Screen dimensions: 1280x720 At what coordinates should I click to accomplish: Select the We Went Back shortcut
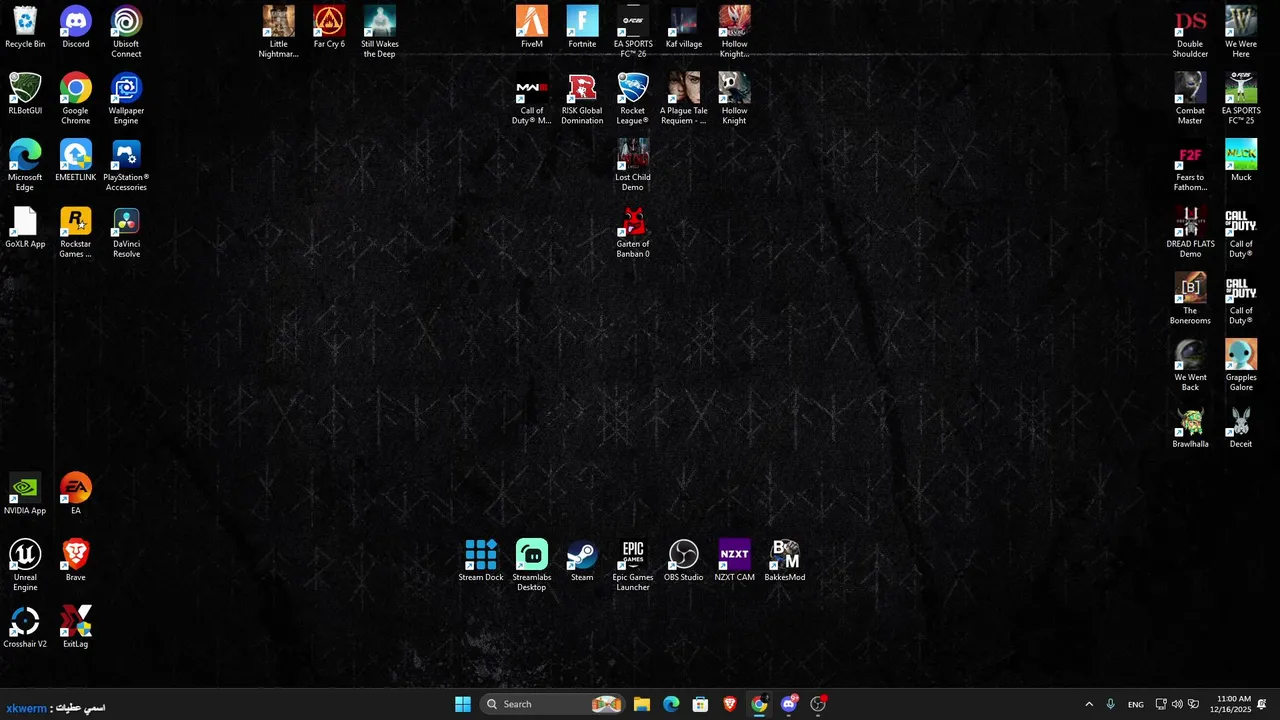click(1190, 366)
